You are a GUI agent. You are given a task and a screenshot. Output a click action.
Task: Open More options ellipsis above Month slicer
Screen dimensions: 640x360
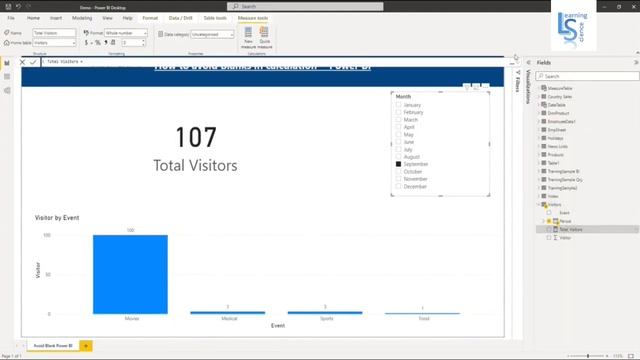pyautogui.click(x=485, y=86)
